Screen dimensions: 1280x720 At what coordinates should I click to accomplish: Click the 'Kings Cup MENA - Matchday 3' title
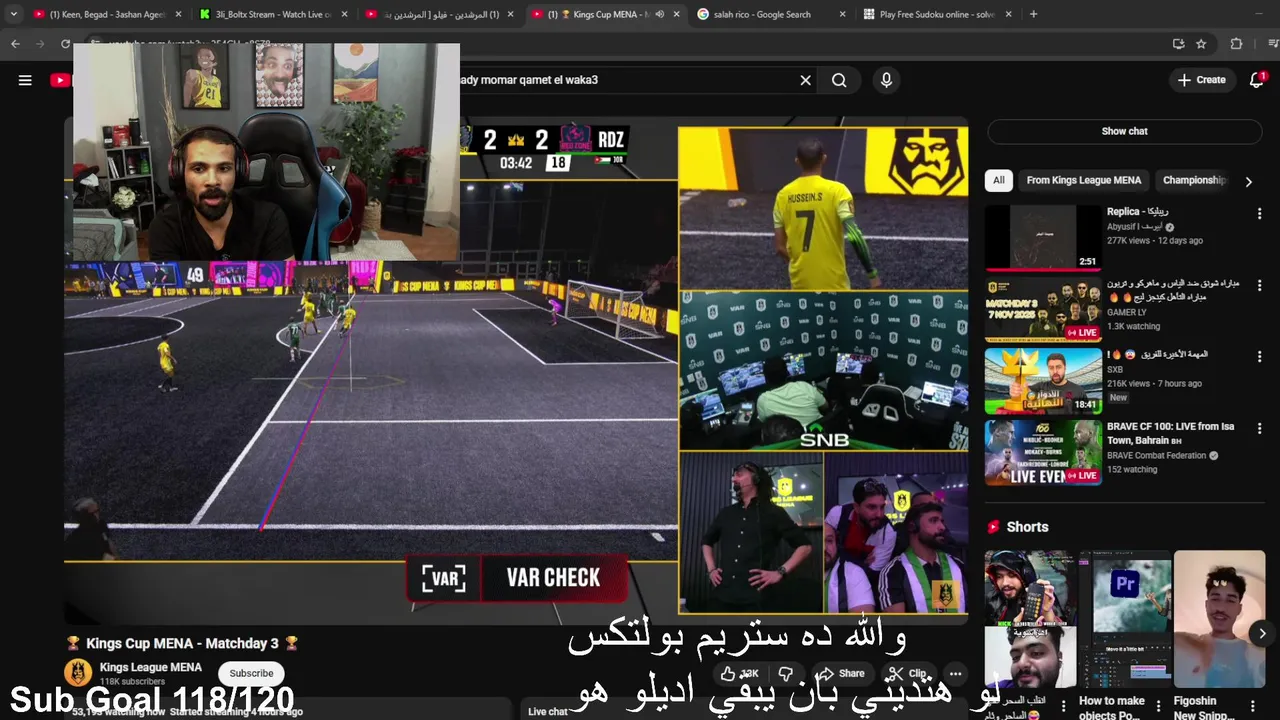coord(182,643)
